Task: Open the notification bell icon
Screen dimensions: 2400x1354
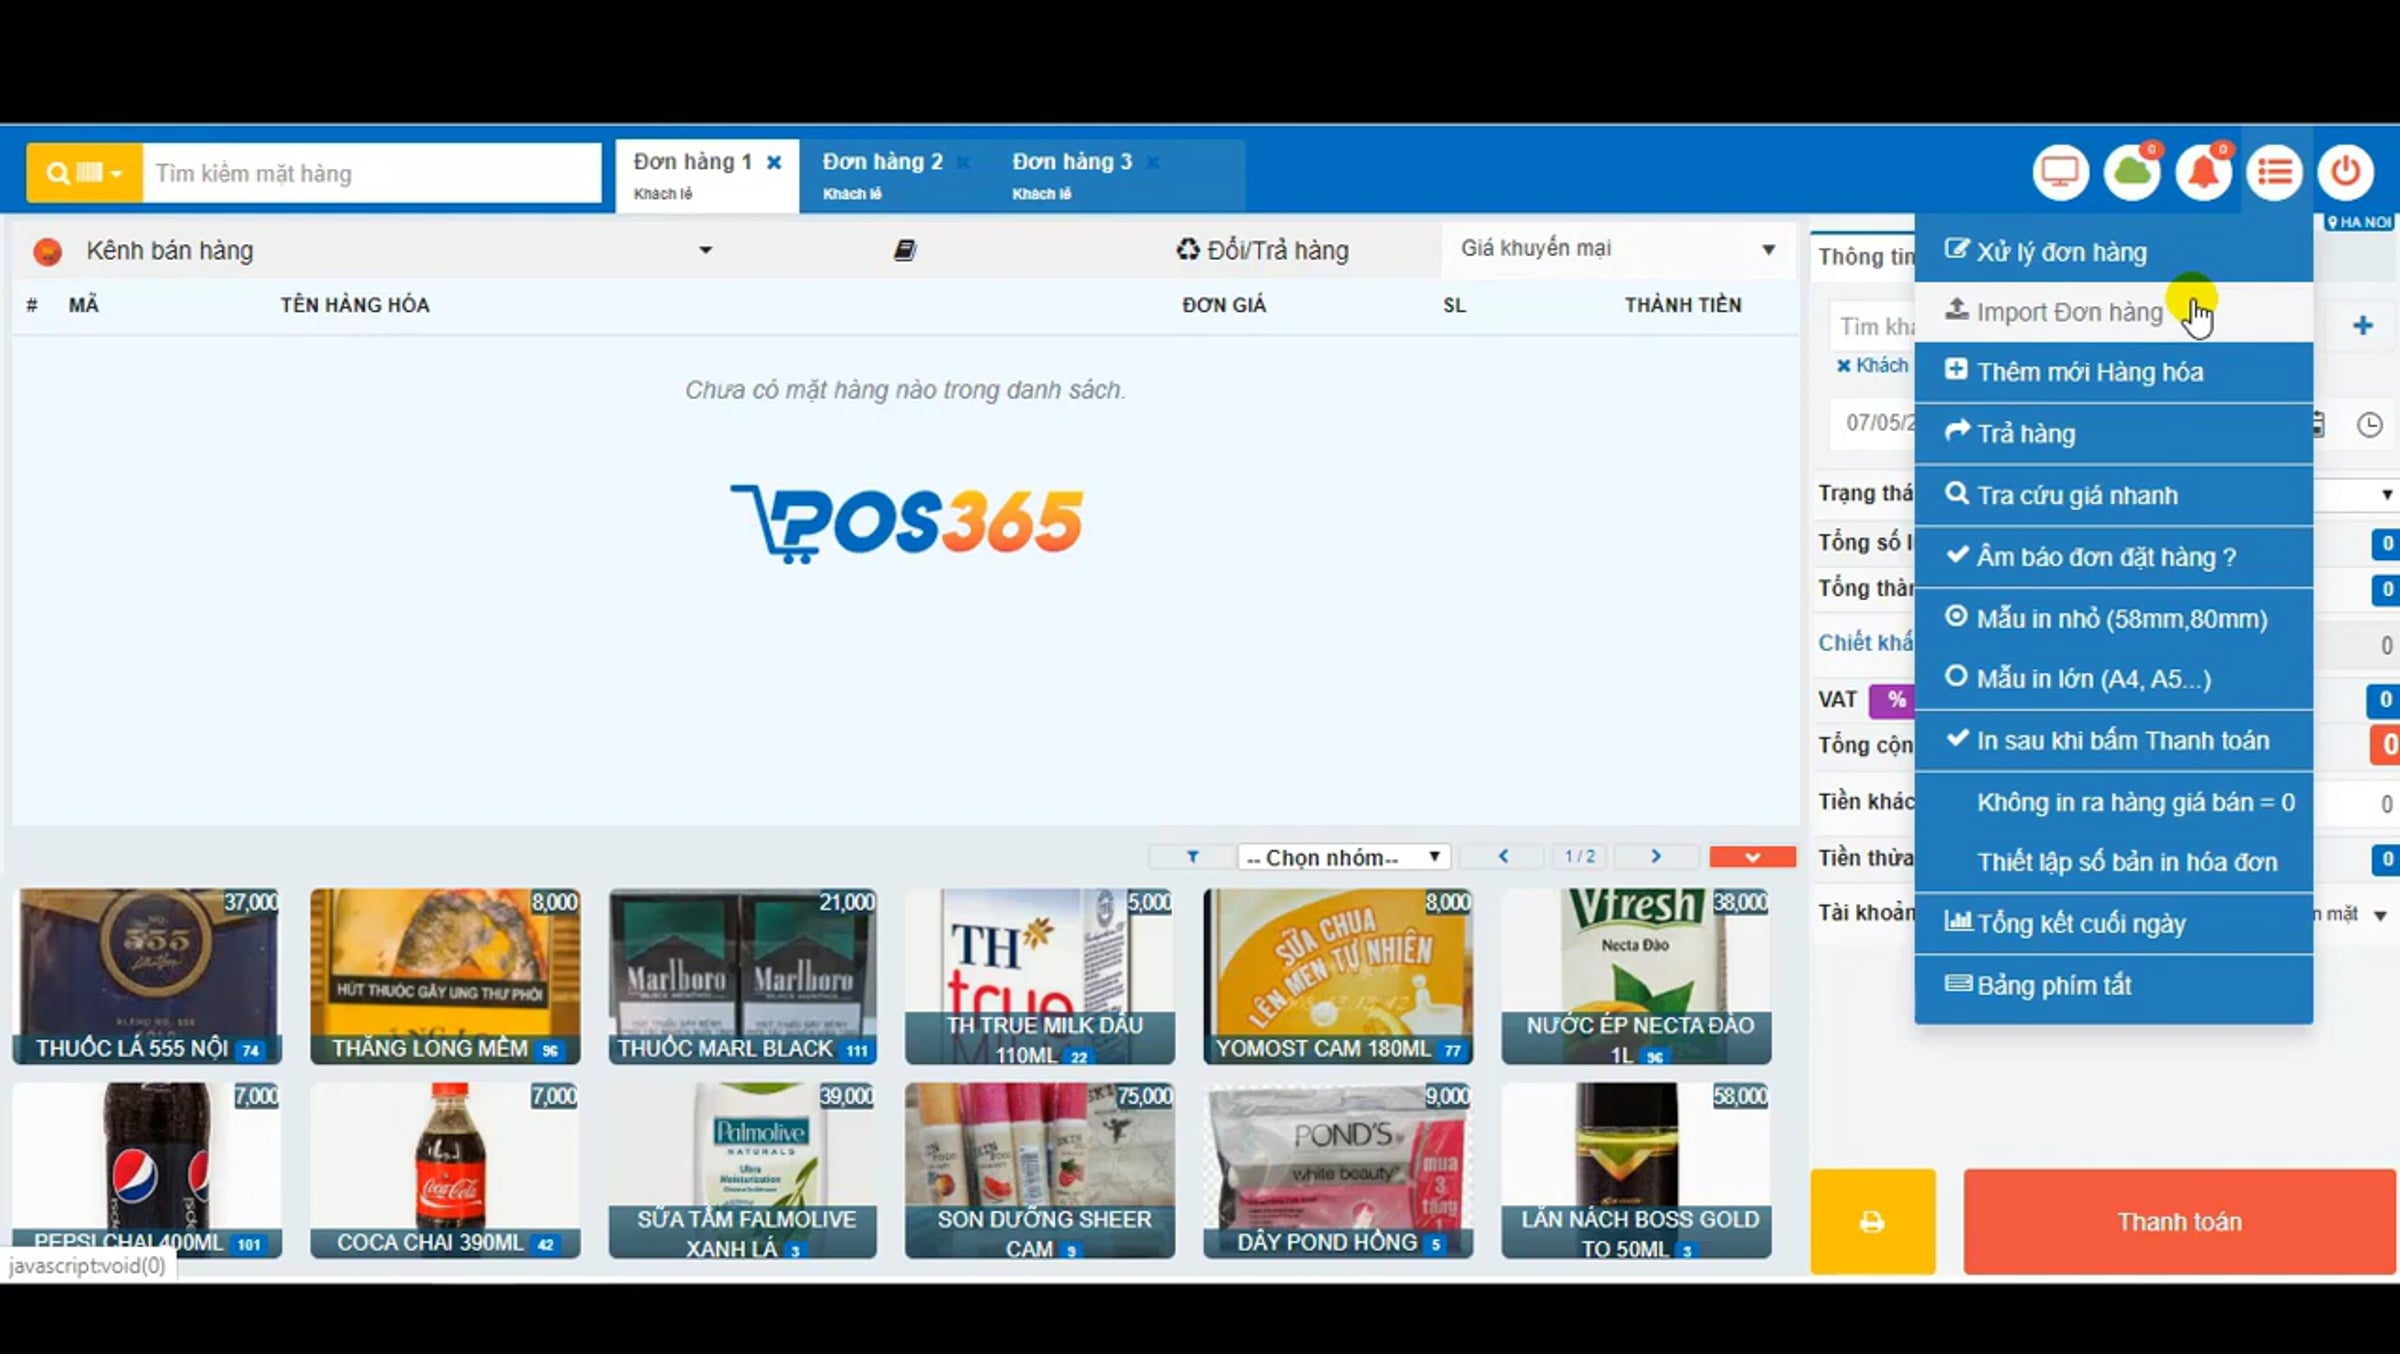Action: coord(2203,172)
